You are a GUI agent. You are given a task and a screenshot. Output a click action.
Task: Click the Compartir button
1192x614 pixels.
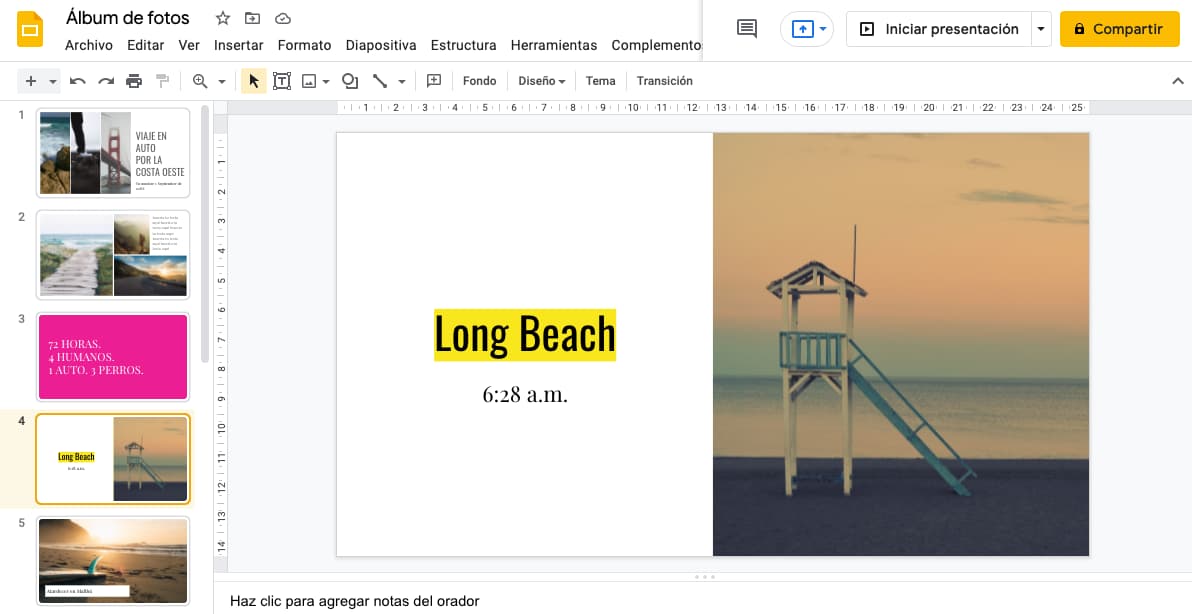[1119, 29]
